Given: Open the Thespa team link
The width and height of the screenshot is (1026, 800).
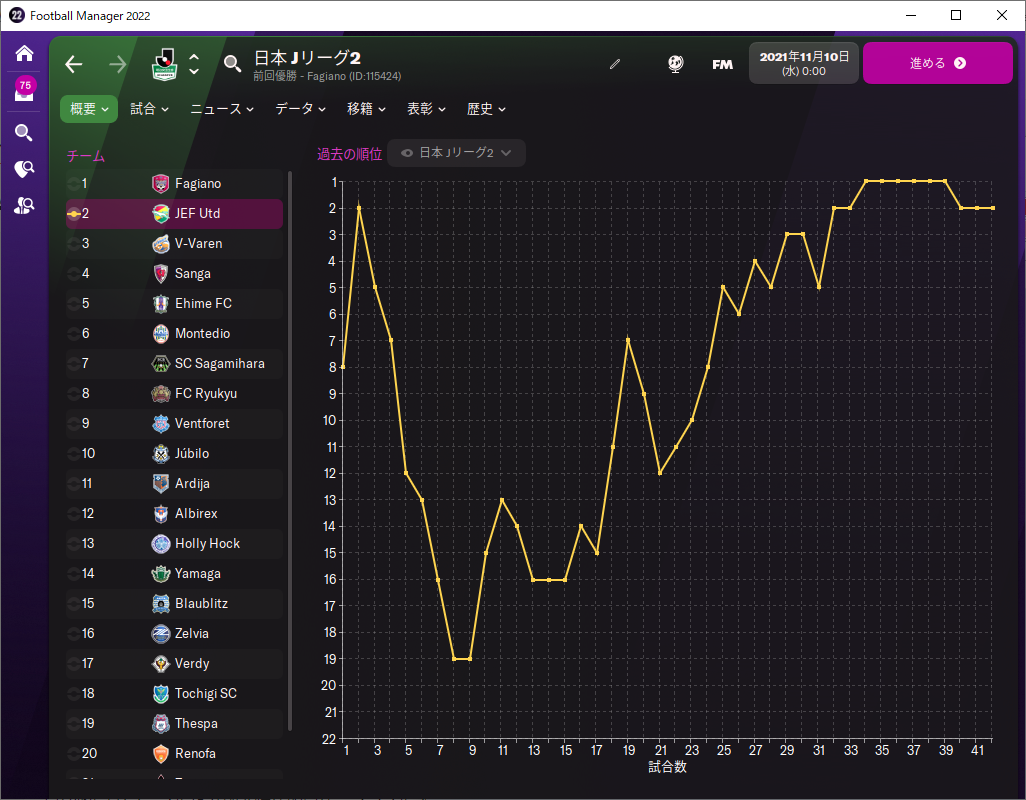Looking at the screenshot, I should tap(196, 724).
